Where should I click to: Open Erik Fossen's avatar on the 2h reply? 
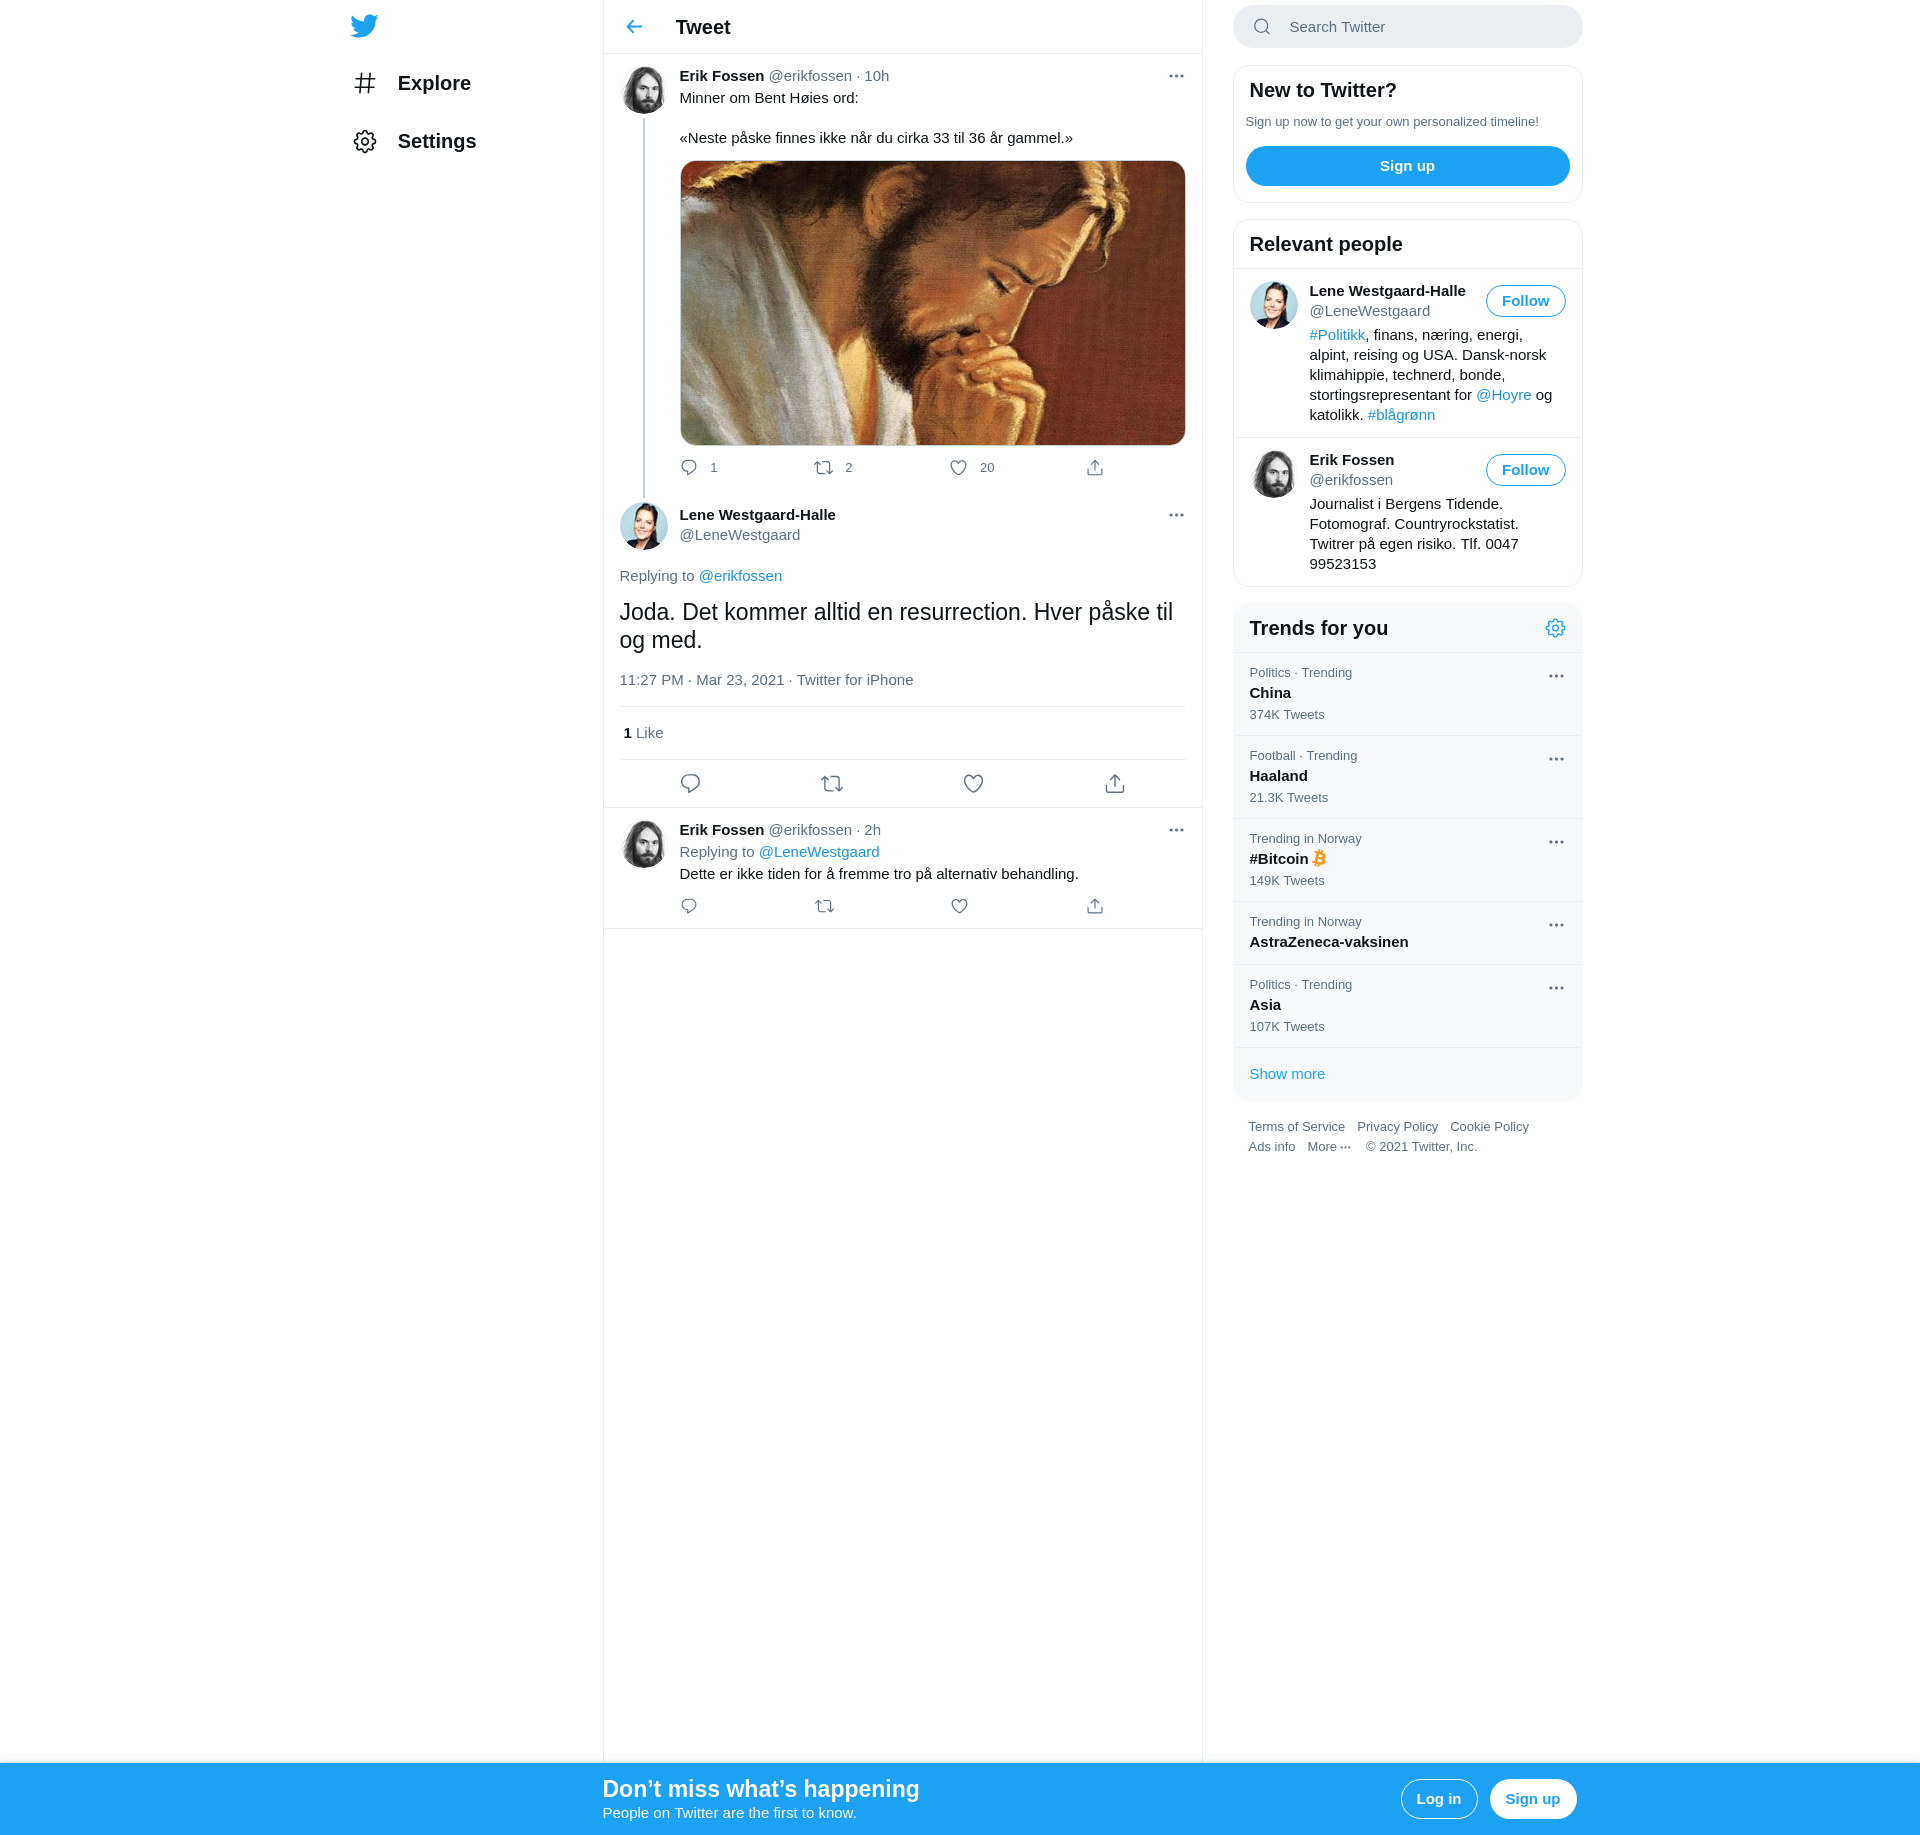[x=643, y=845]
